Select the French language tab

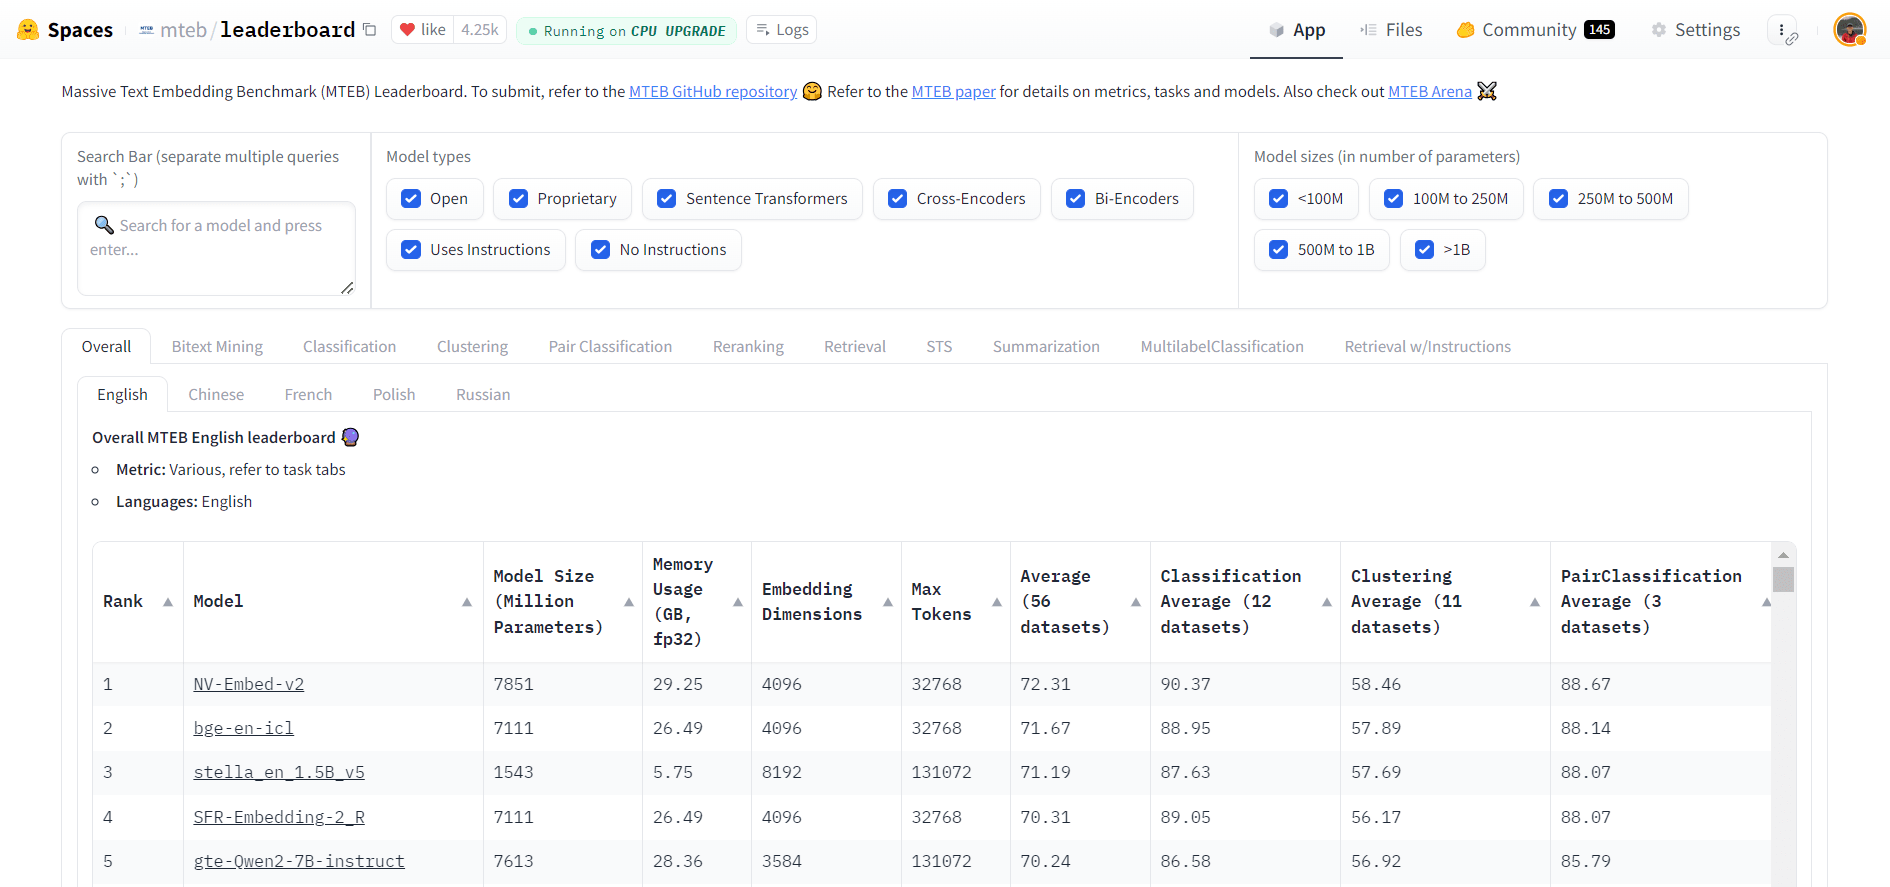point(308,395)
